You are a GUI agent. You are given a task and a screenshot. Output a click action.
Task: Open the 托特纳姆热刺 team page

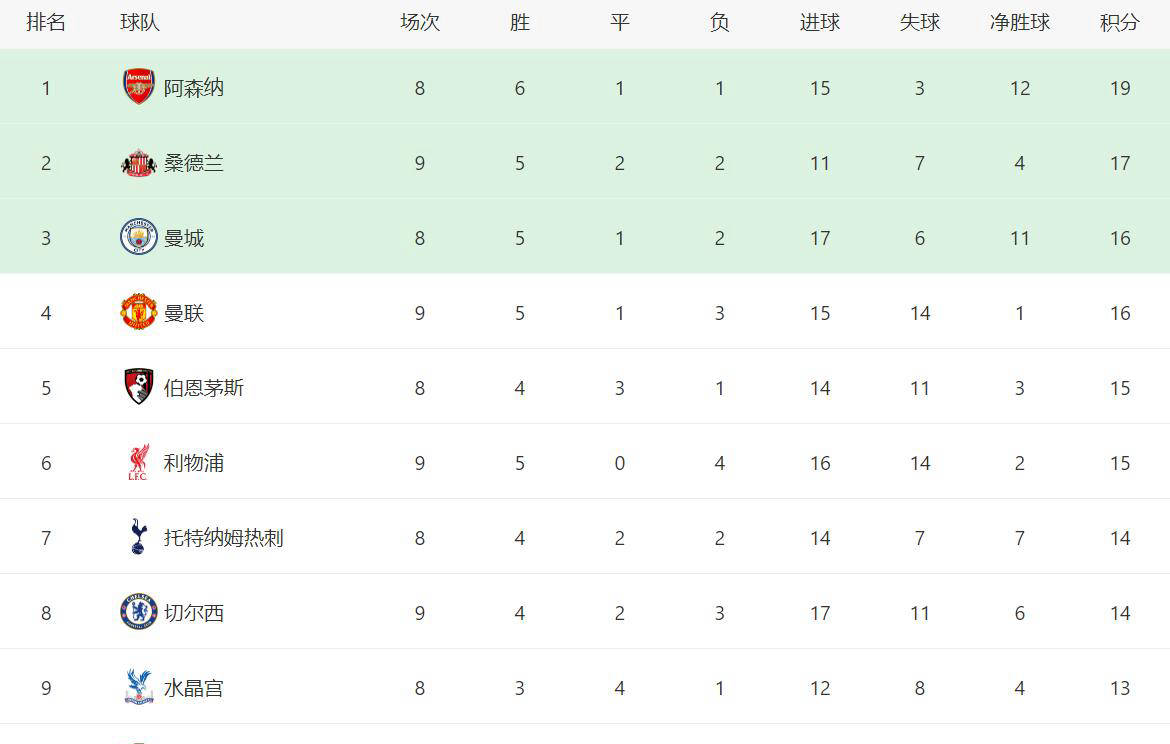[224, 538]
